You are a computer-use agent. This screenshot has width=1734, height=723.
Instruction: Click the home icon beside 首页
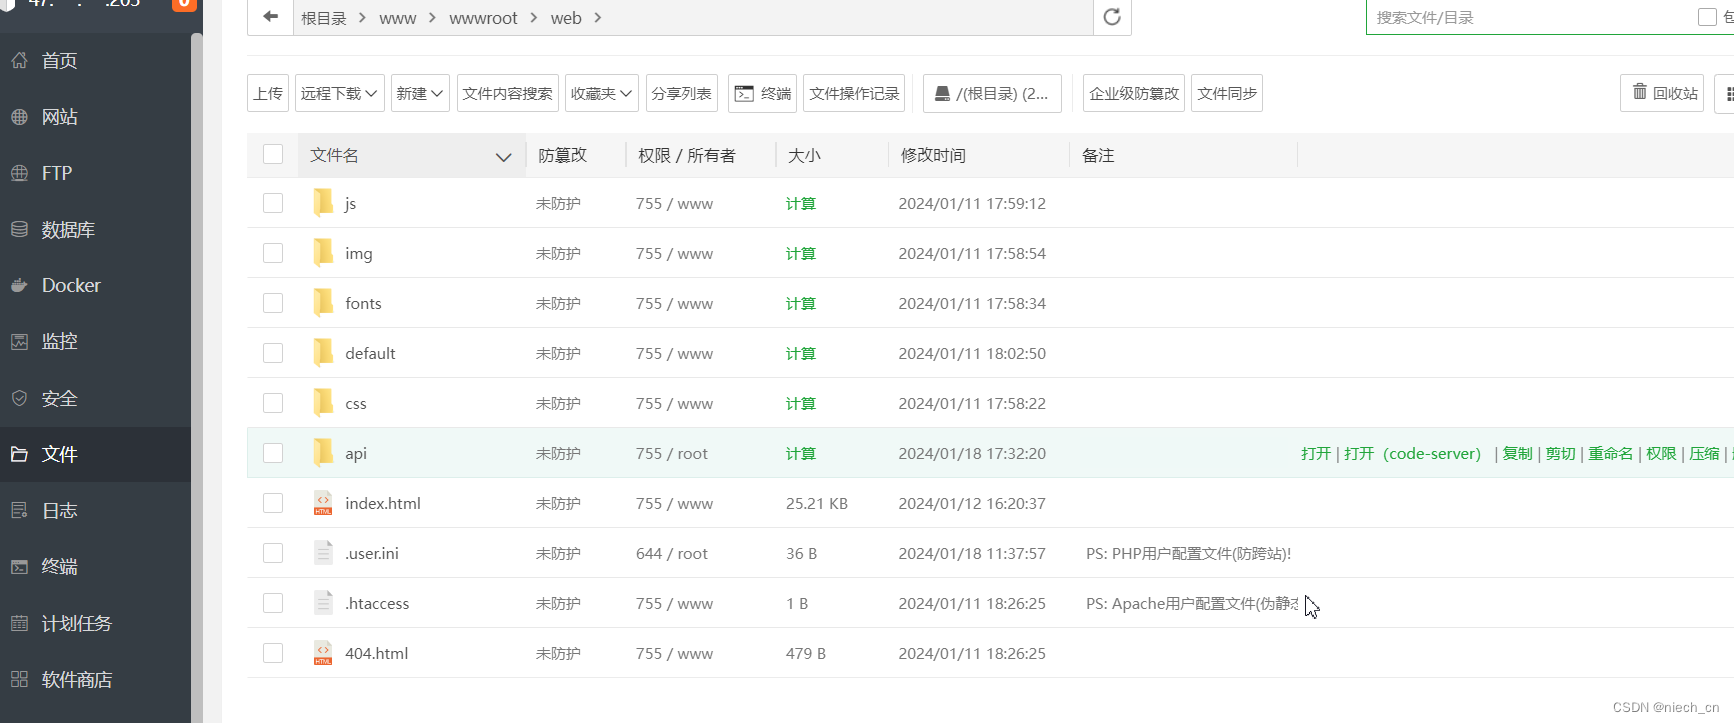(x=19, y=60)
